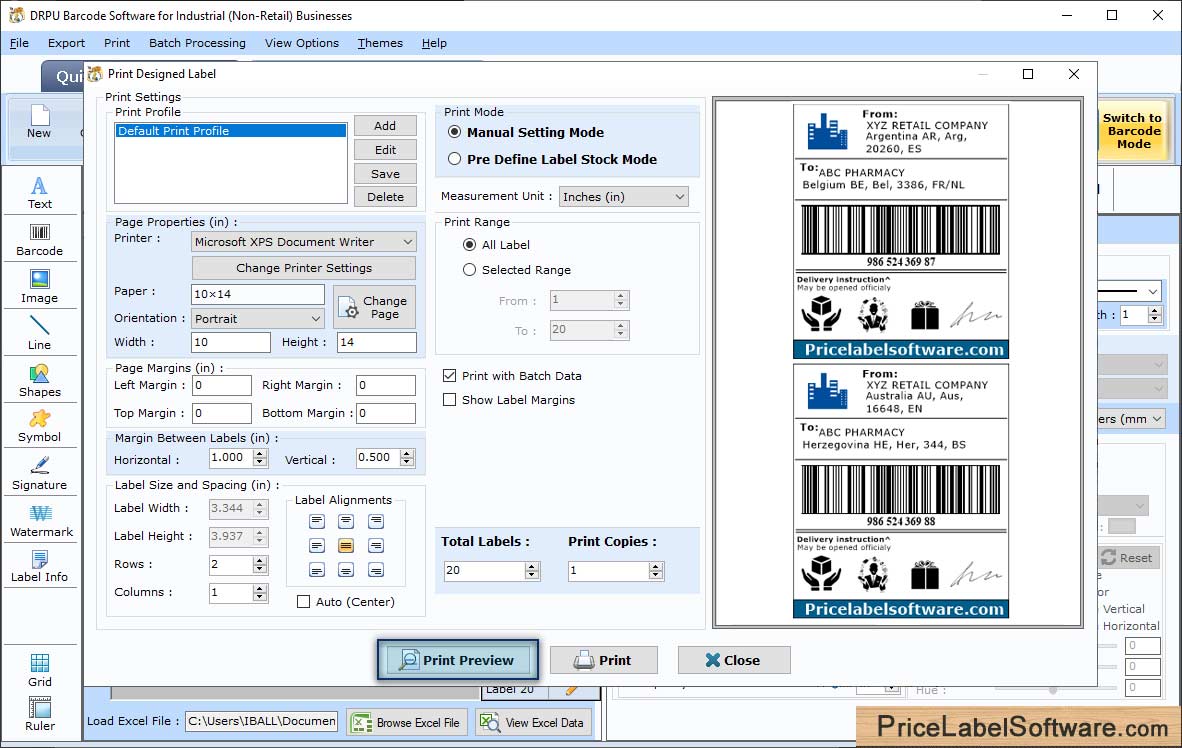Align label to top right
Viewport: 1182px width, 748px height.
point(376,521)
